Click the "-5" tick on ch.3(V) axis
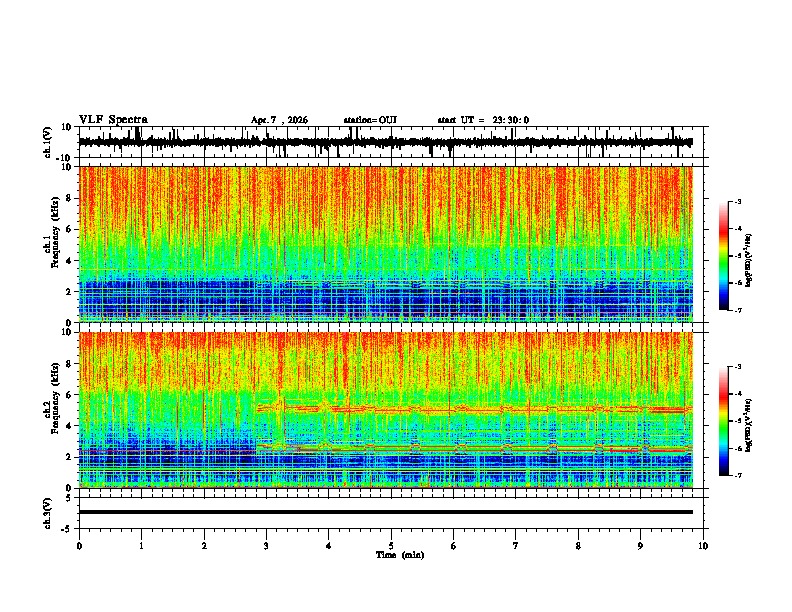The width and height of the screenshot is (792, 612). point(67,529)
